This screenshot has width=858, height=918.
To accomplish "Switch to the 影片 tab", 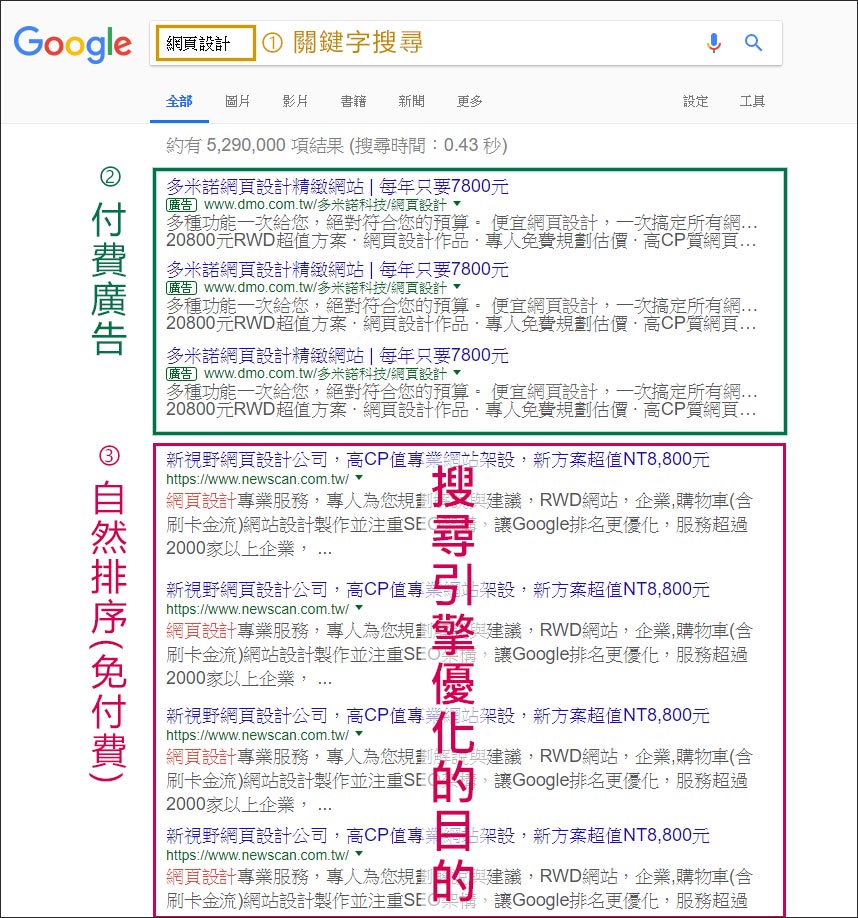I will (x=296, y=101).
